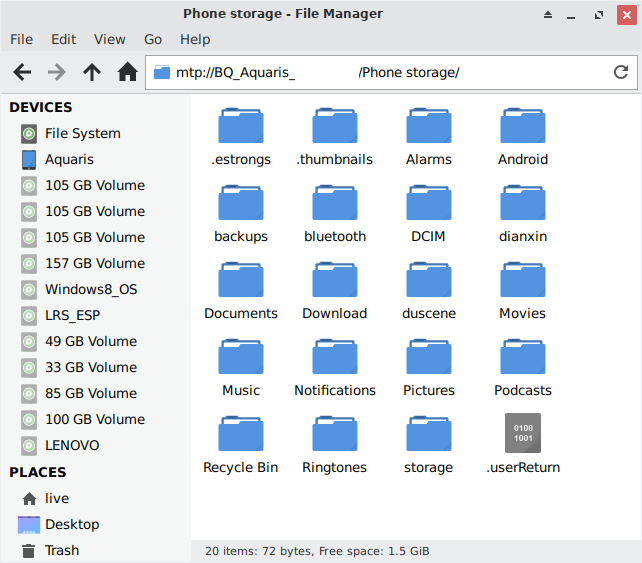Open the File menu
This screenshot has width=642, height=563.
point(21,39)
